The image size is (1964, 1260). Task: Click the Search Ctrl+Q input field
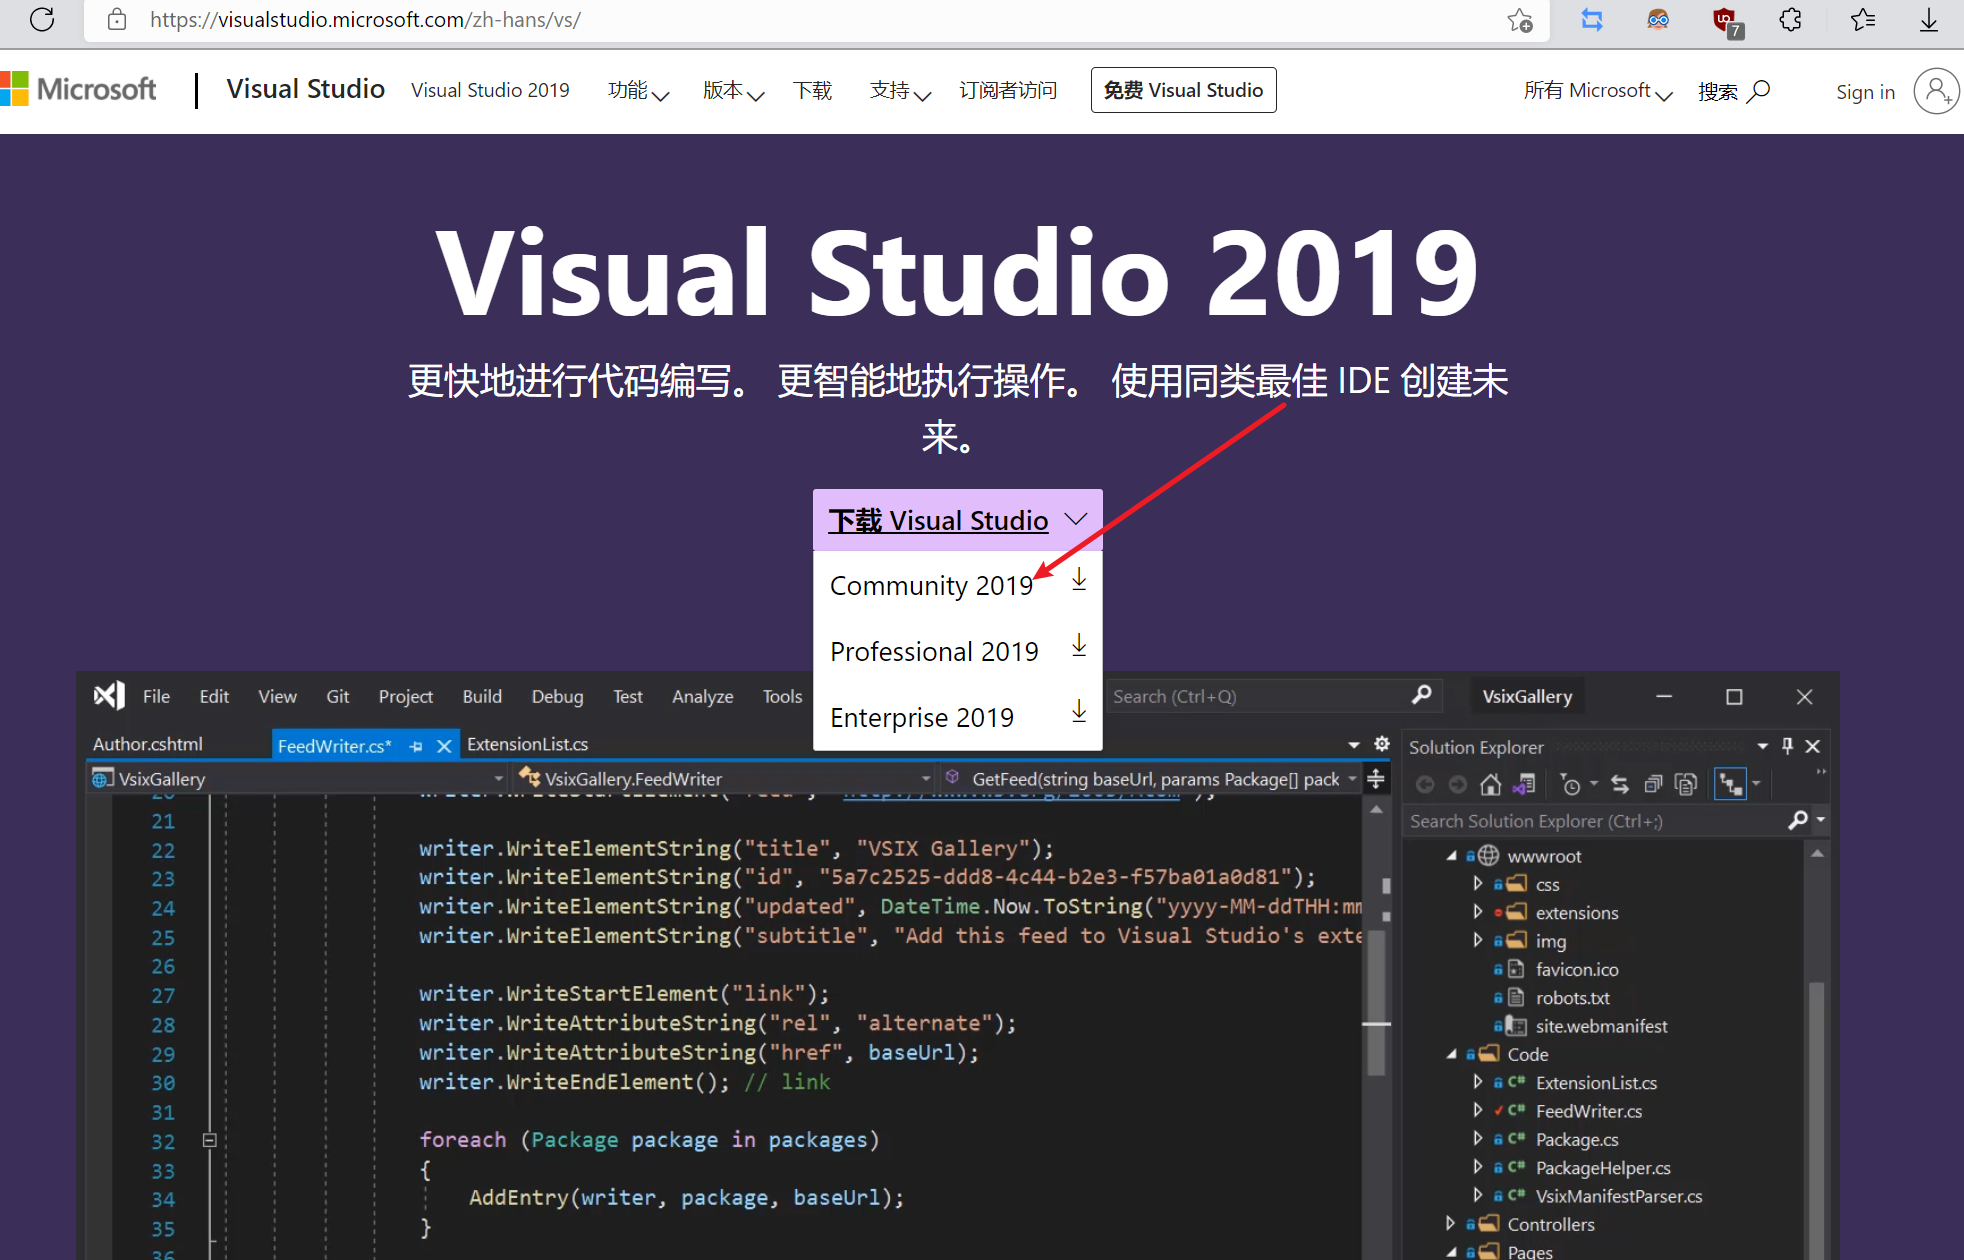[x=1261, y=694]
